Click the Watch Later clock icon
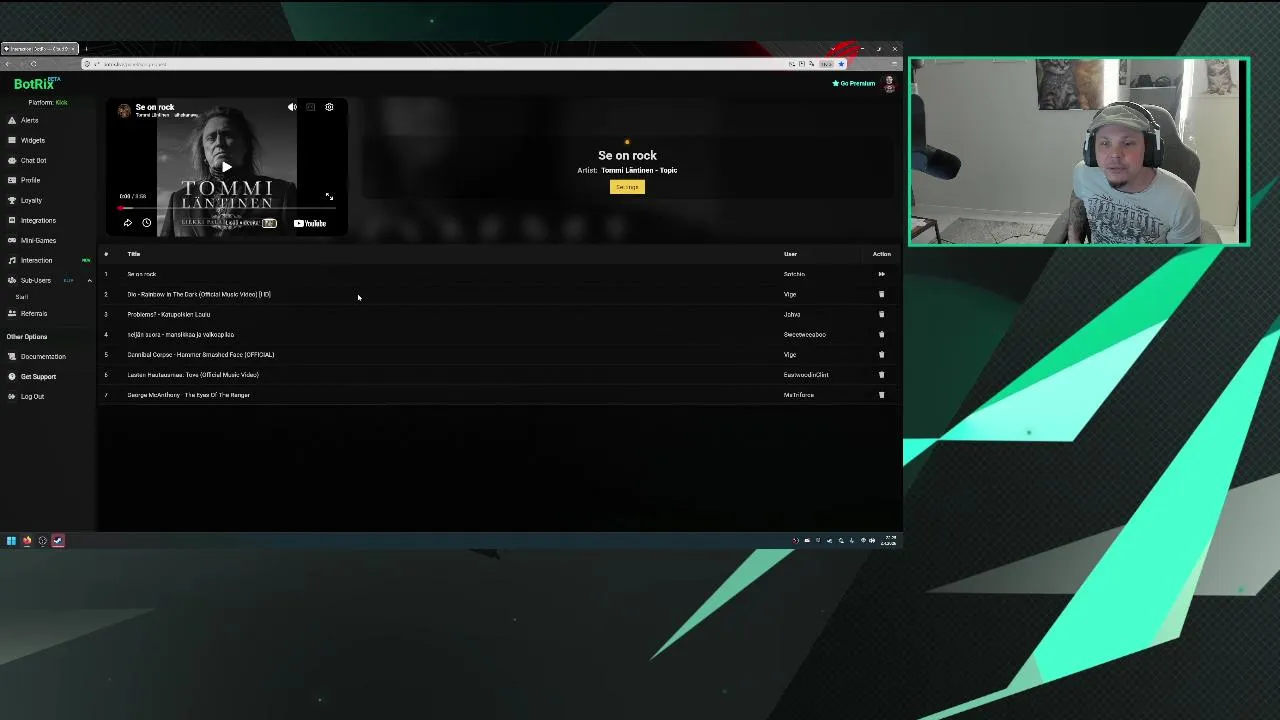Viewport: 1280px width, 720px height. [x=146, y=223]
